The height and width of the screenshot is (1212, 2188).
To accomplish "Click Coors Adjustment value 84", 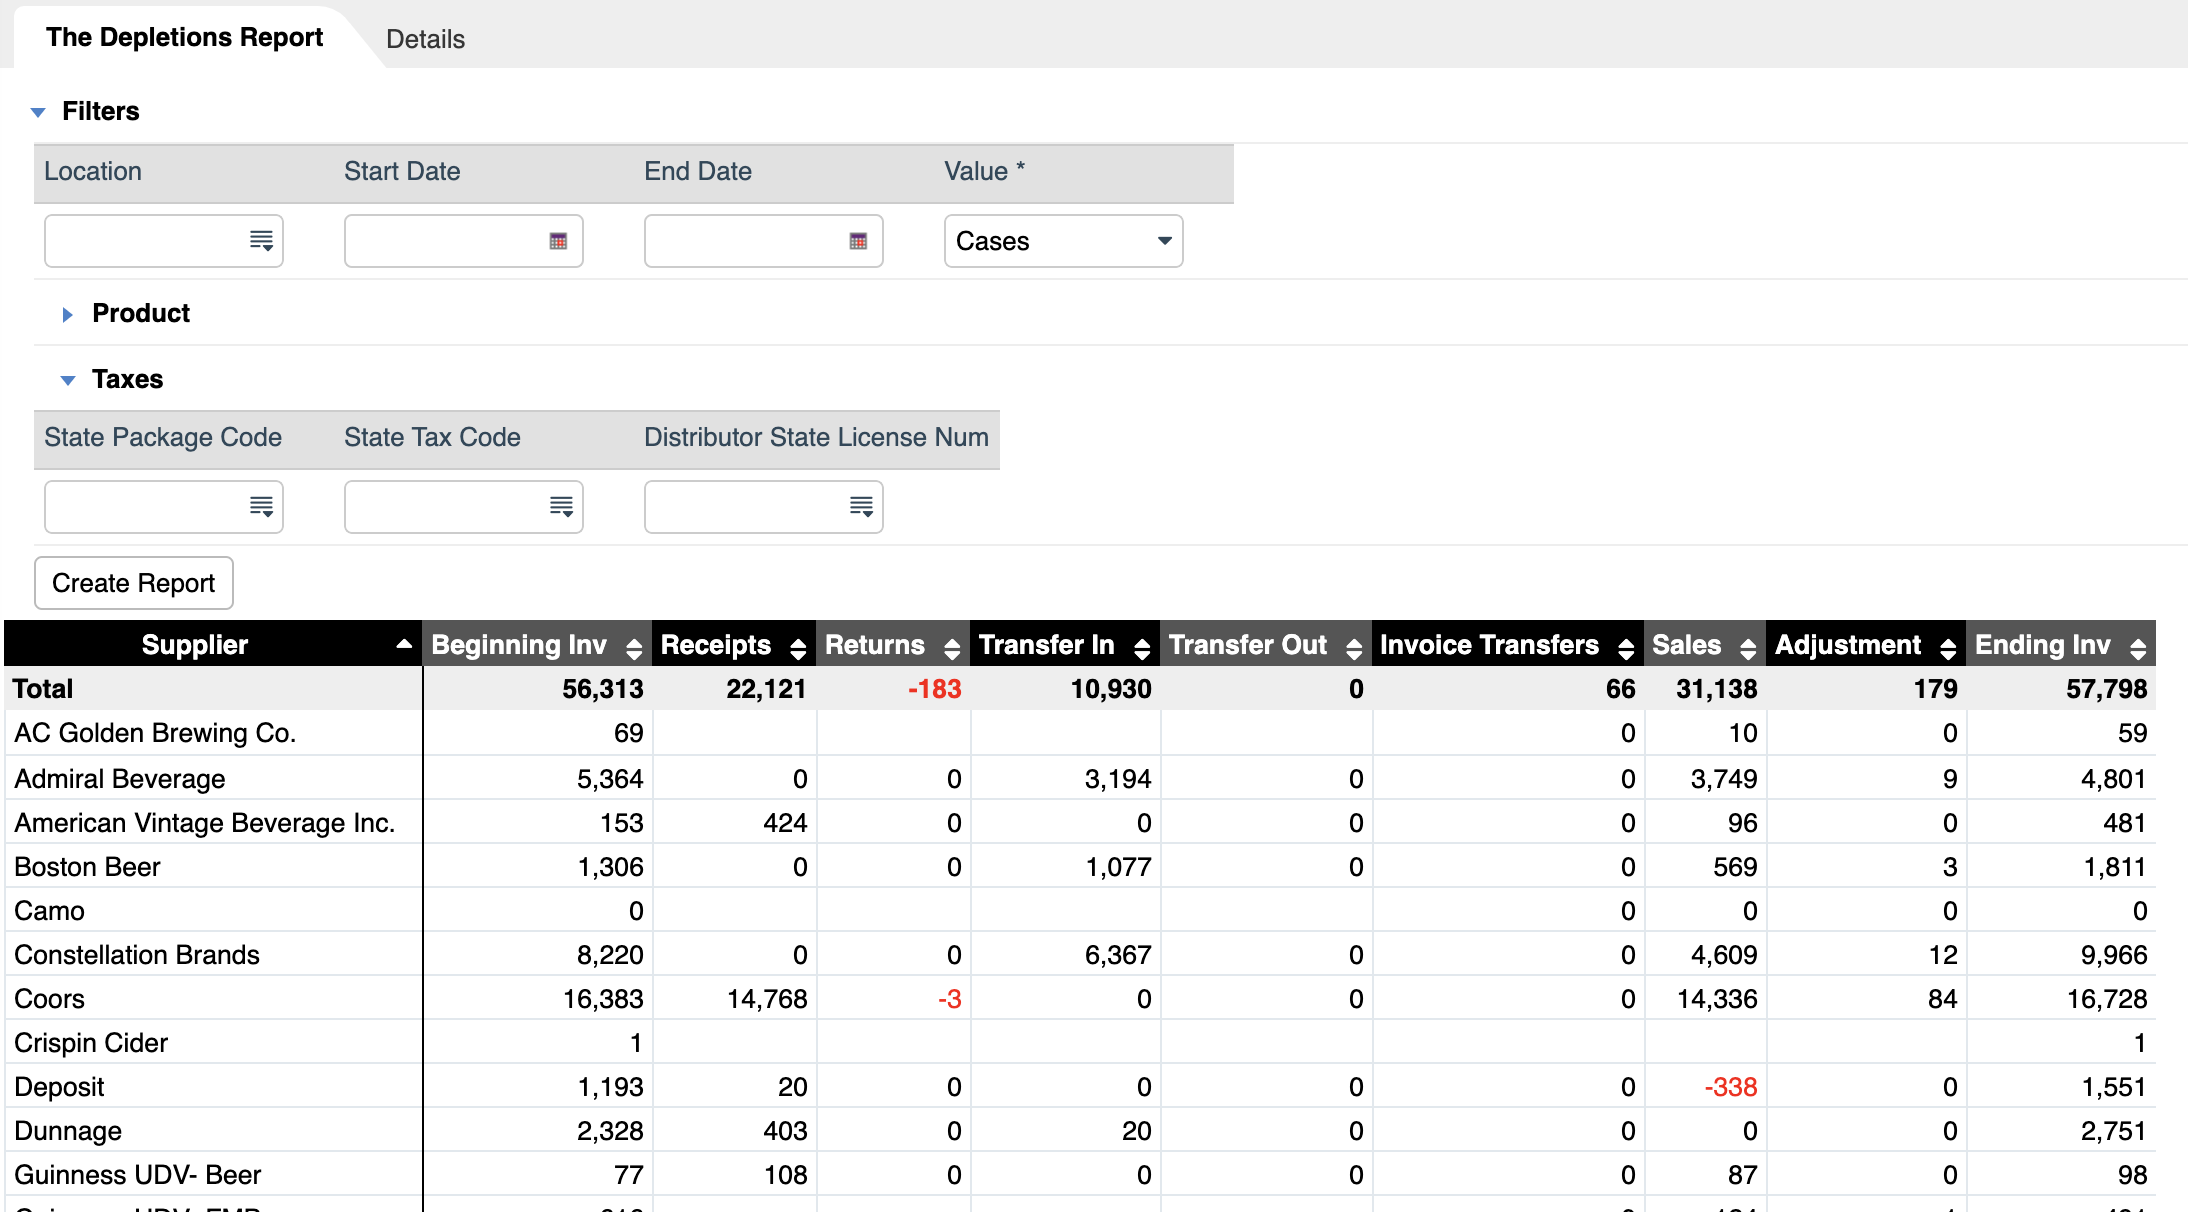I will [x=1943, y=999].
